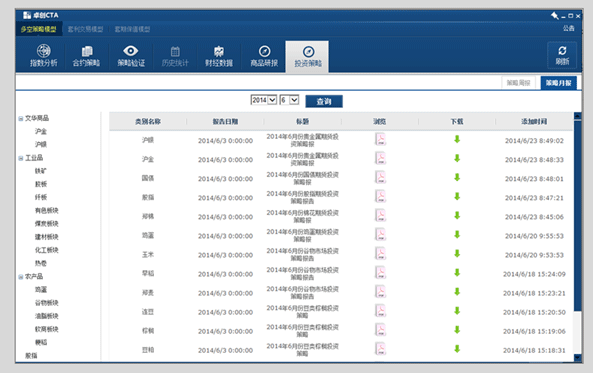This screenshot has width=593, height=373.
Task: View PDF for report added 8:48:33
Action: click(380, 158)
